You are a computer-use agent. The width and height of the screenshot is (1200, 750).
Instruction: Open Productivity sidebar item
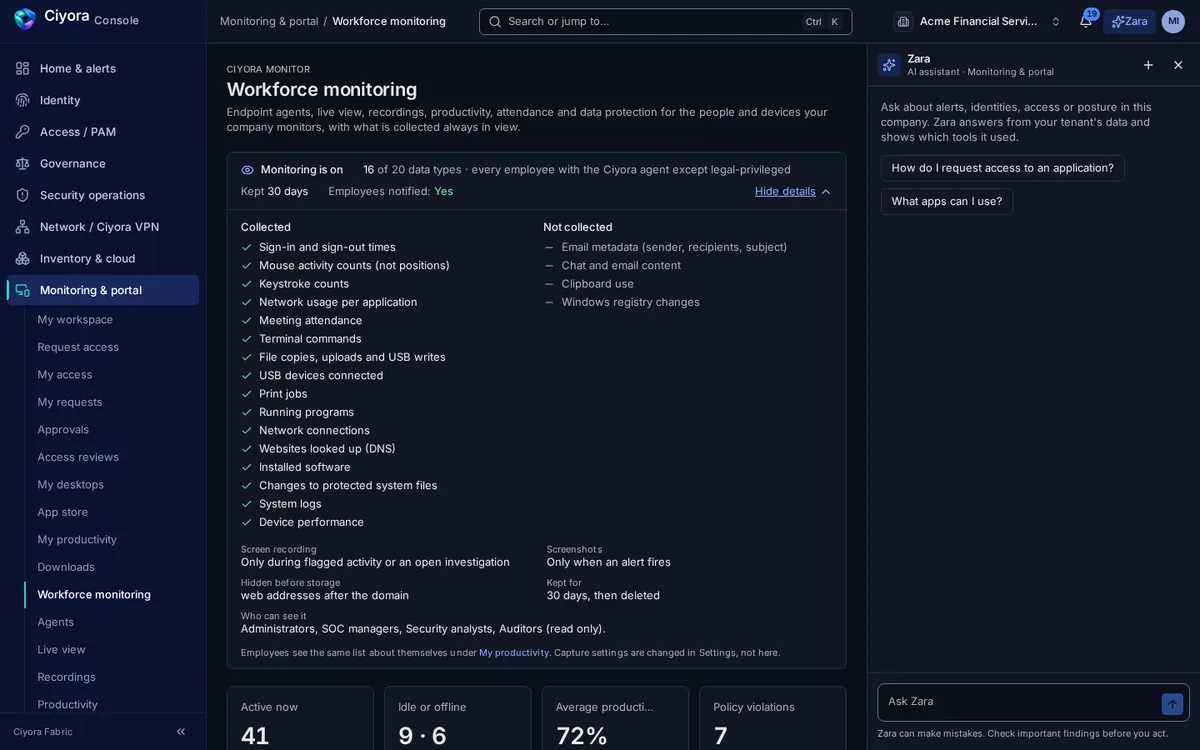[x=111, y=704]
